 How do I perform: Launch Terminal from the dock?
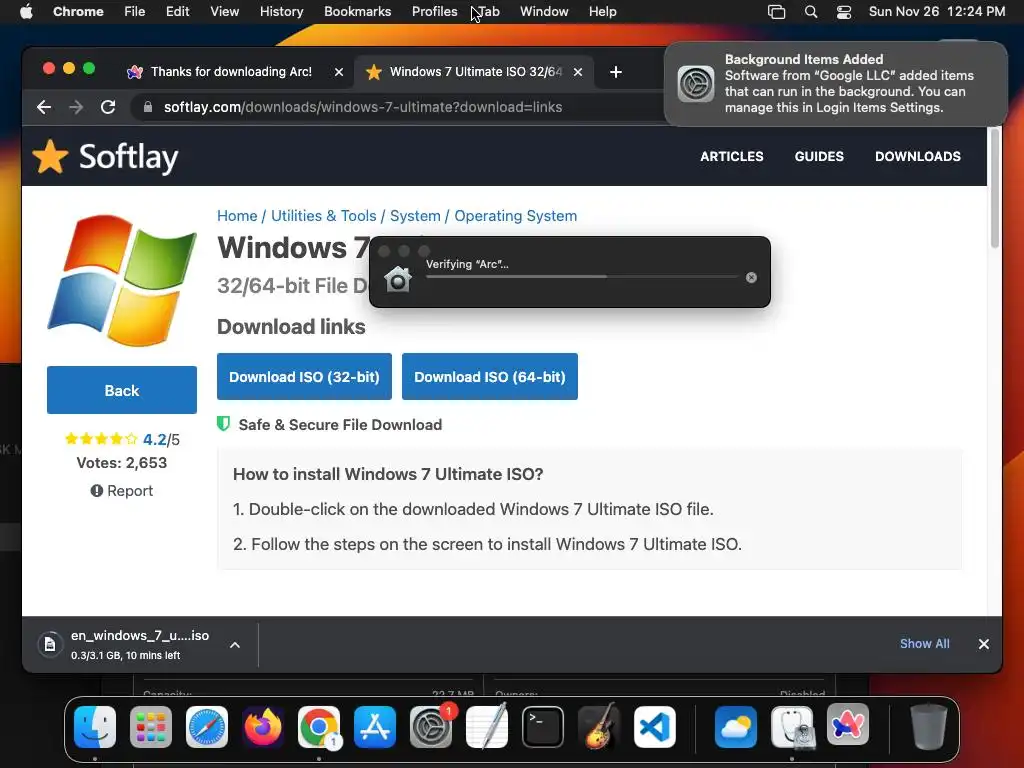point(543,727)
